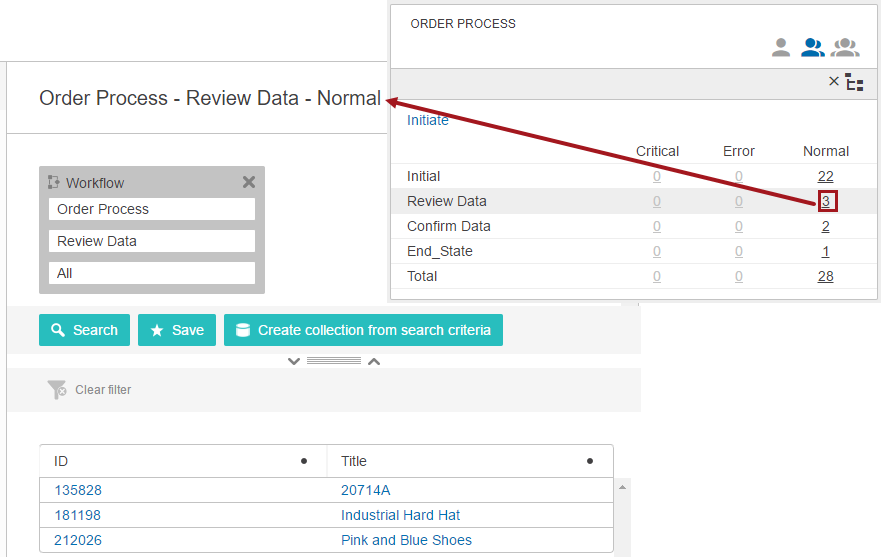The width and height of the screenshot is (881, 557).
Task: Click the Clear filter text
Action: 103,390
